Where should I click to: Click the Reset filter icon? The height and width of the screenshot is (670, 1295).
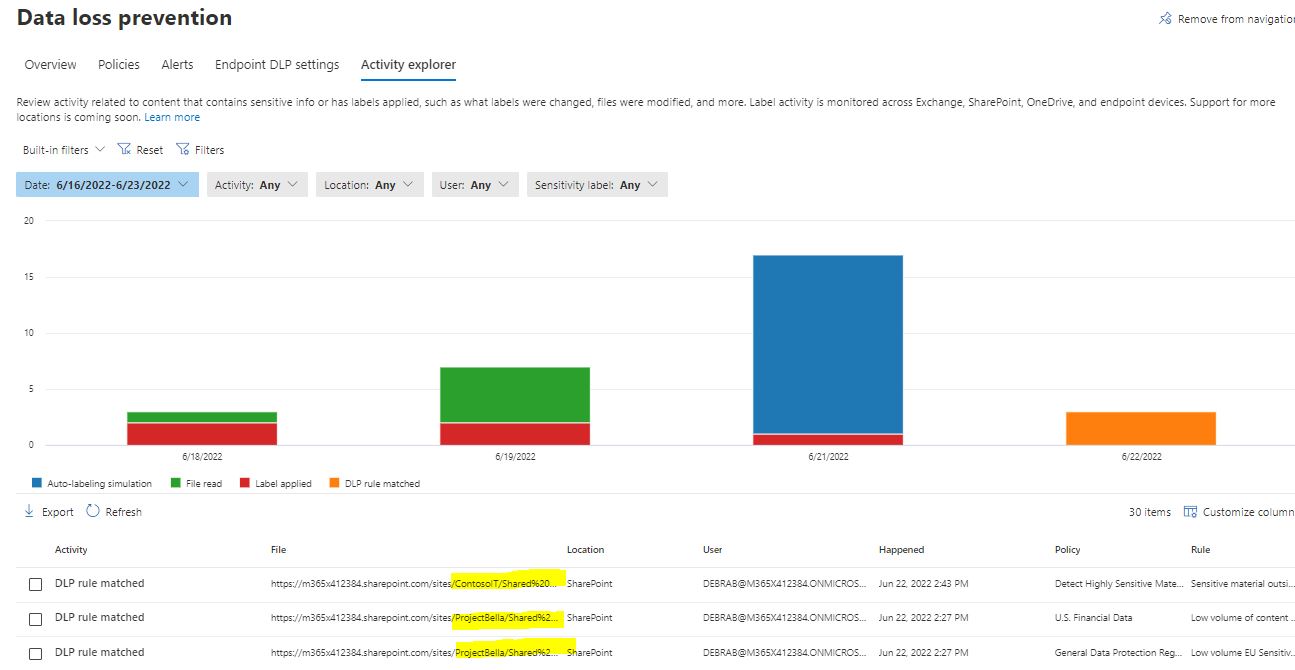point(125,149)
